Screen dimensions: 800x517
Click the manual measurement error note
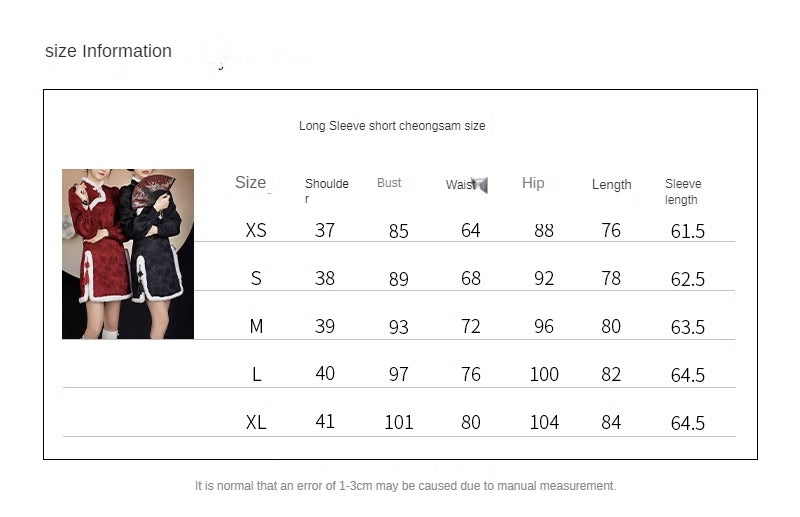pyautogui.click(x=405, y=486)
